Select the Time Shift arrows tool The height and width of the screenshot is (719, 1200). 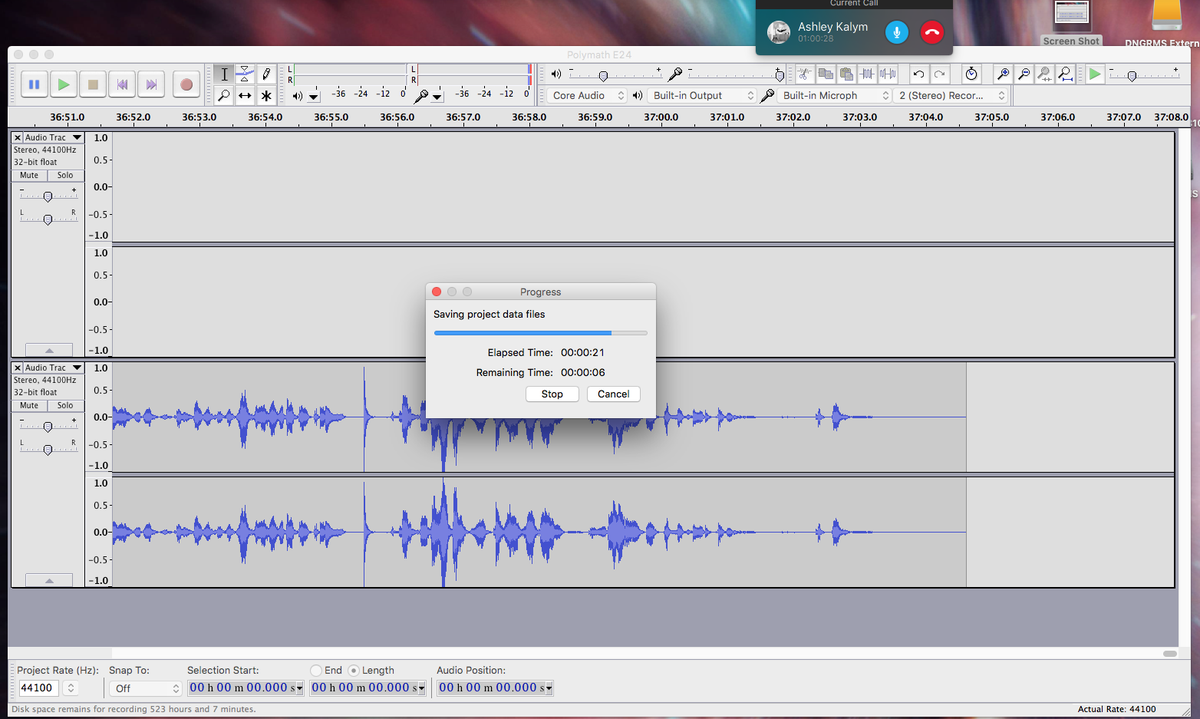[246, 96]
